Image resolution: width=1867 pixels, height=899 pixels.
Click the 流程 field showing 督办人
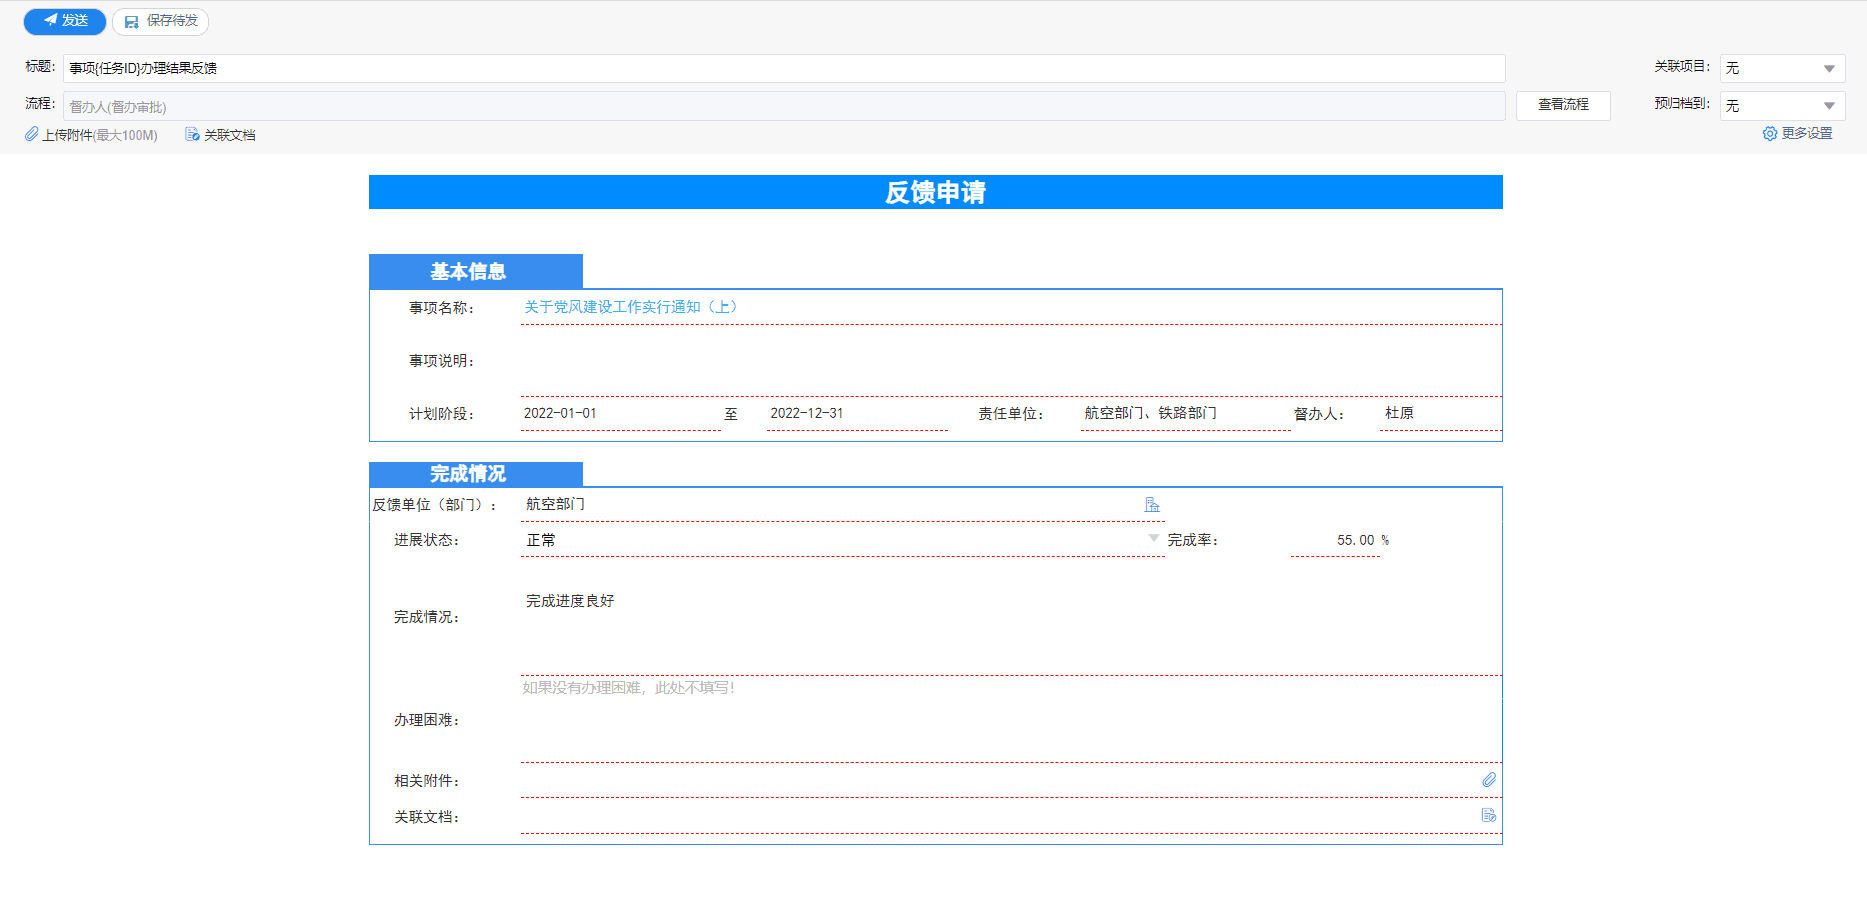tap(784, 106)
